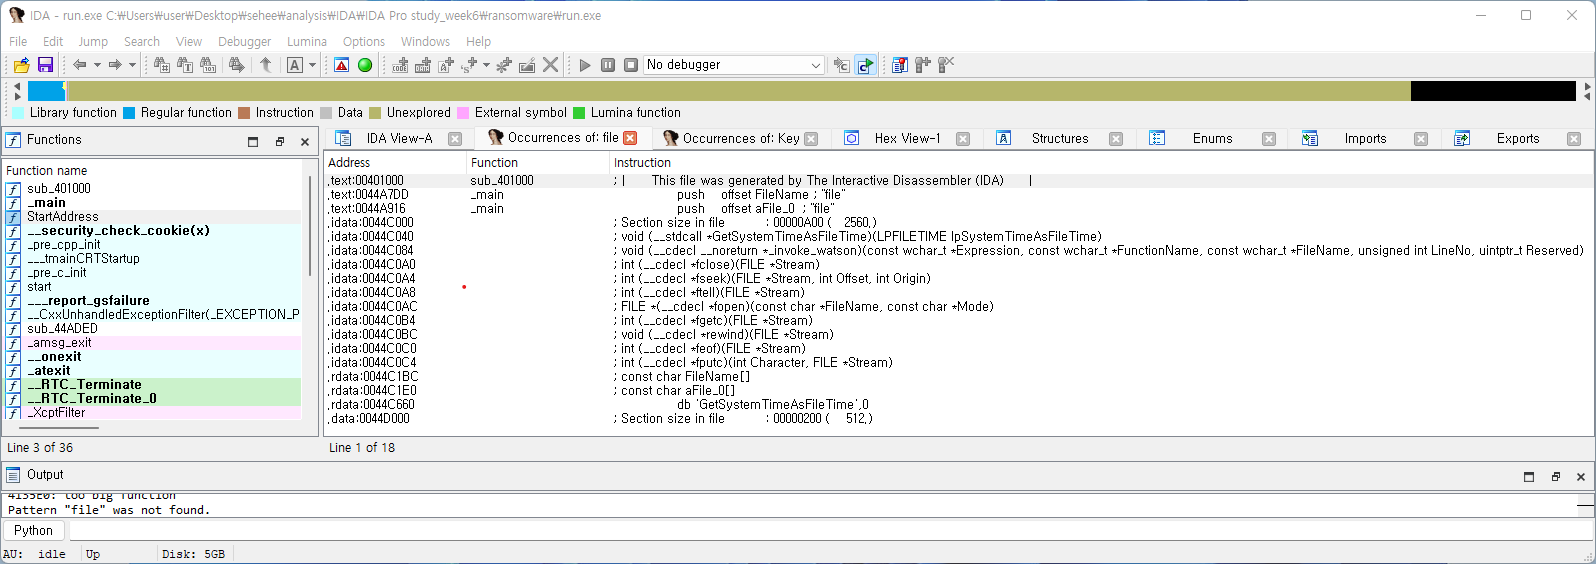The image size is (1596, 564).
Task: Switch to the Imports tab
Action: pos(1365,139)
